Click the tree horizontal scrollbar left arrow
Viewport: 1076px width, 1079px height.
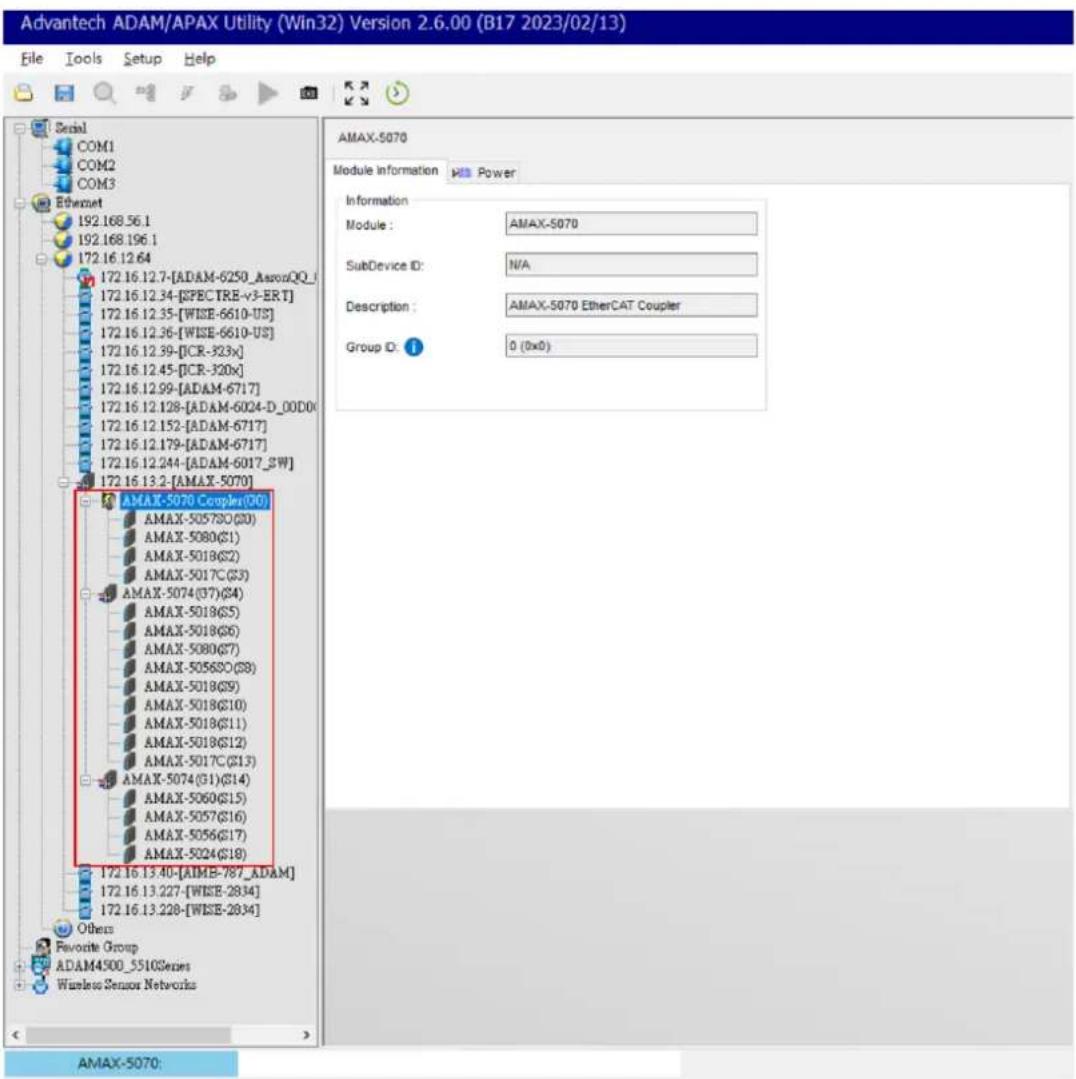[x=16, y=1035]
